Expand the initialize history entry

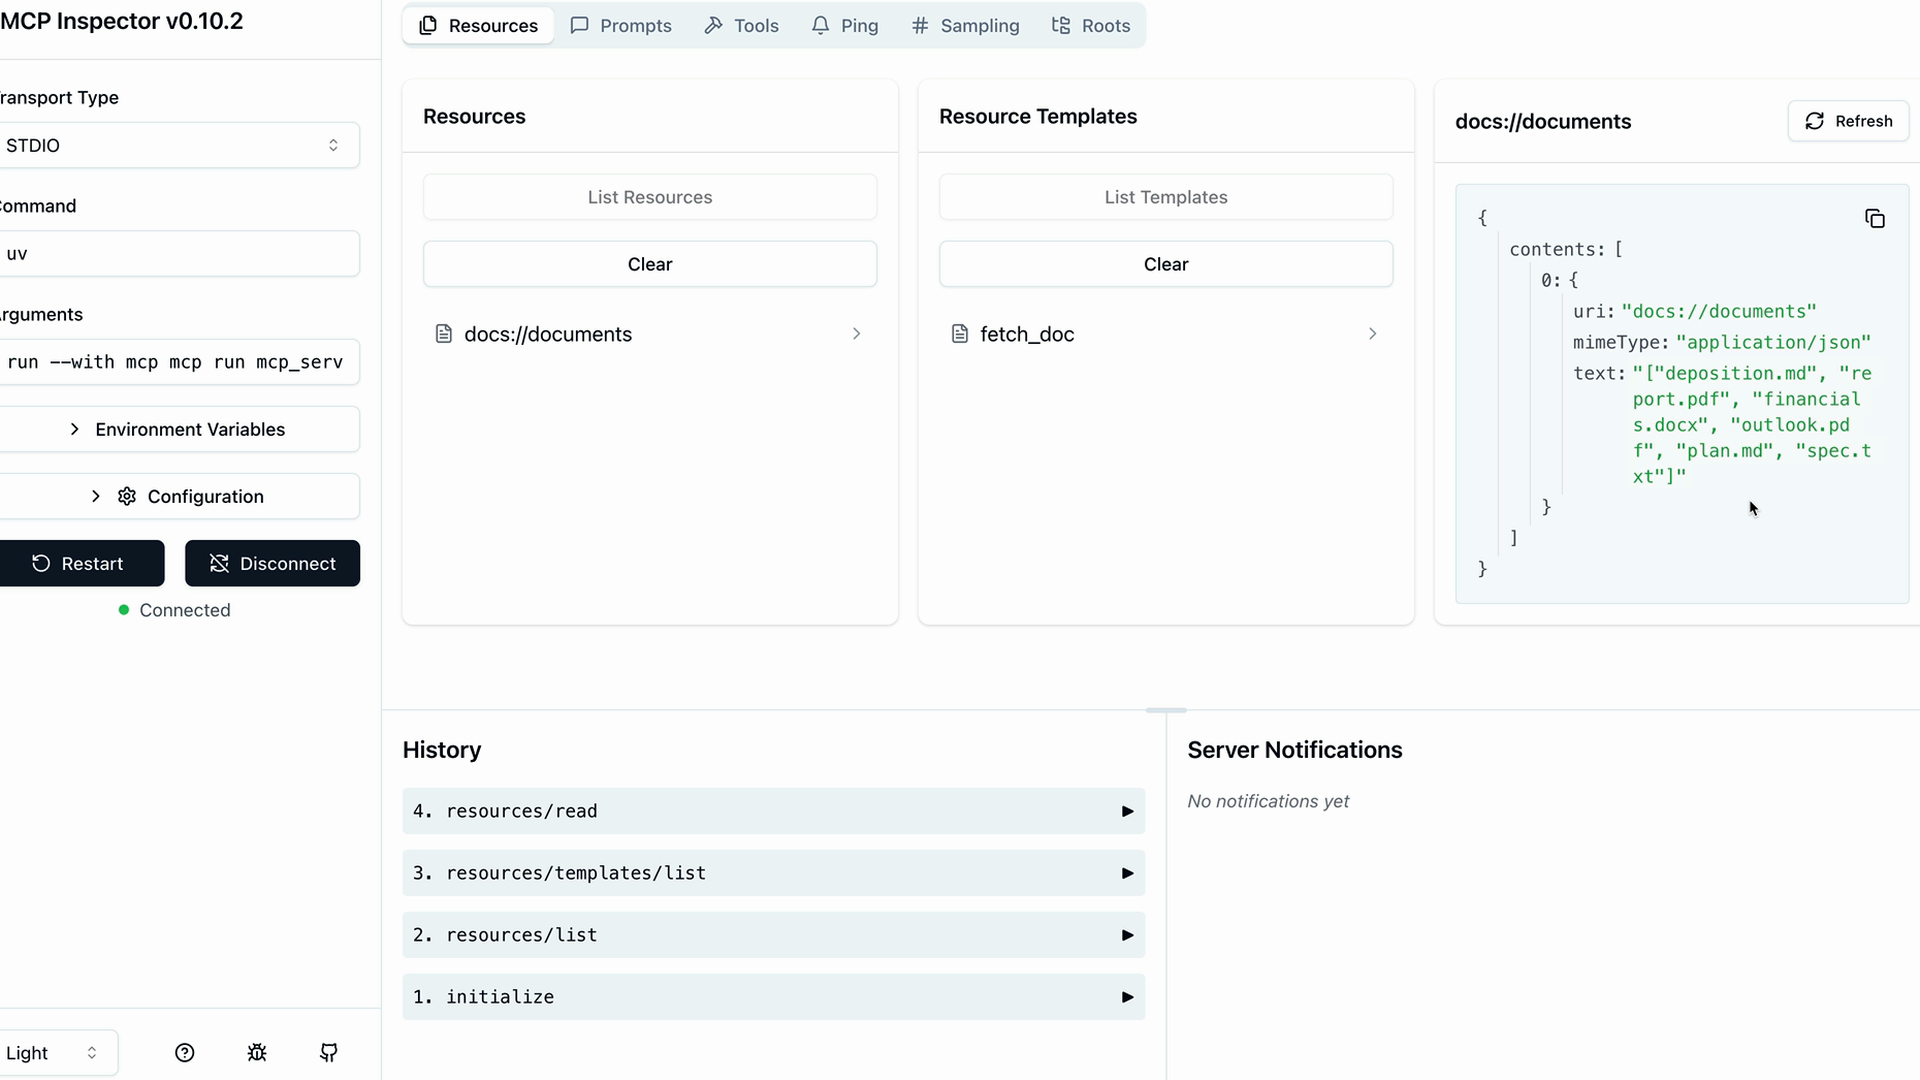click(x=773, y=997)
